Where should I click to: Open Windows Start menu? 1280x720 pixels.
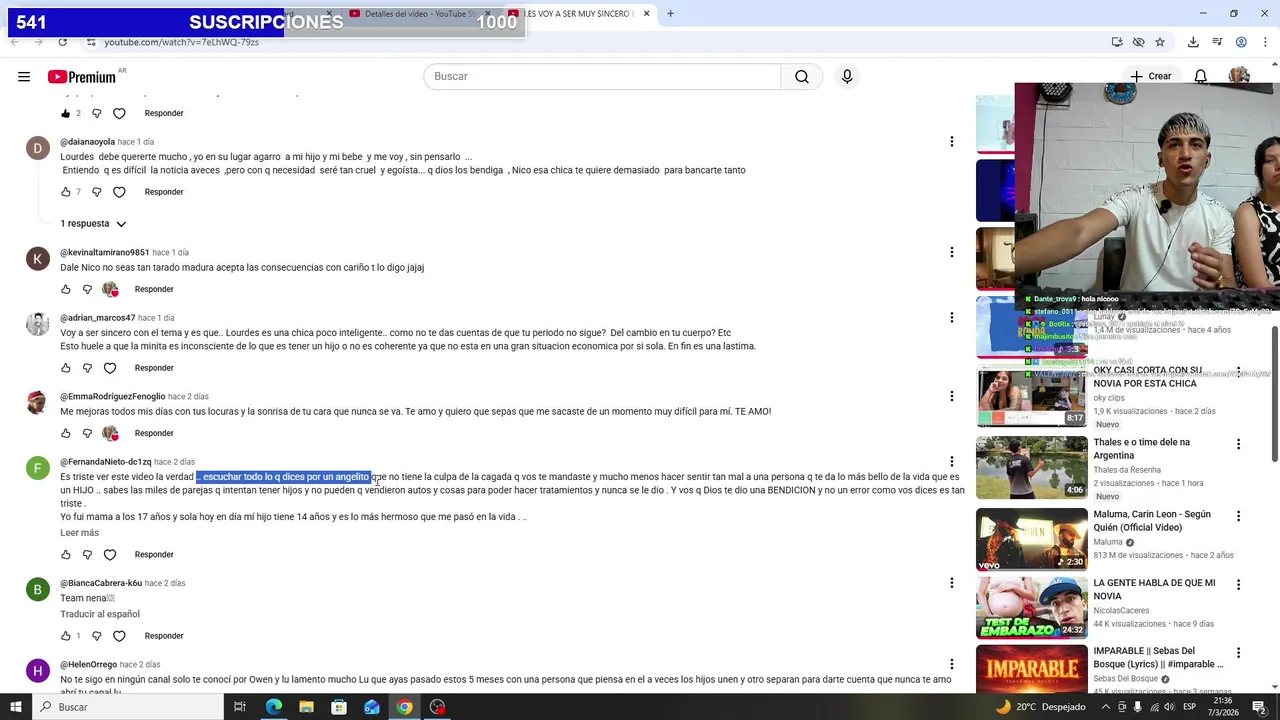16,707
